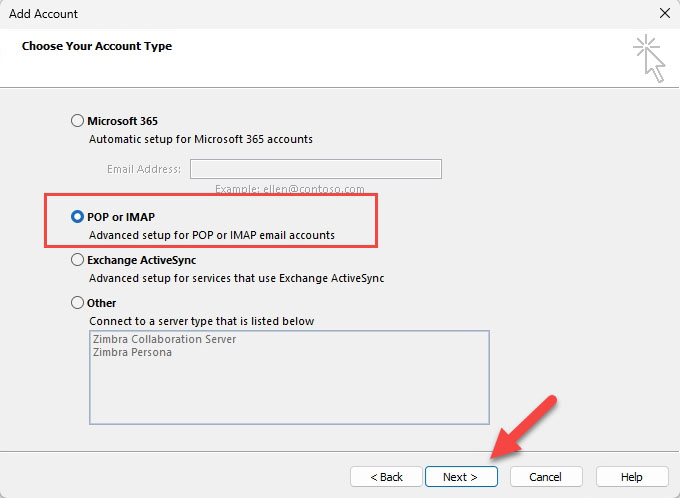Click the Automatic setup for Microsoft 365 description

[200, 139]
